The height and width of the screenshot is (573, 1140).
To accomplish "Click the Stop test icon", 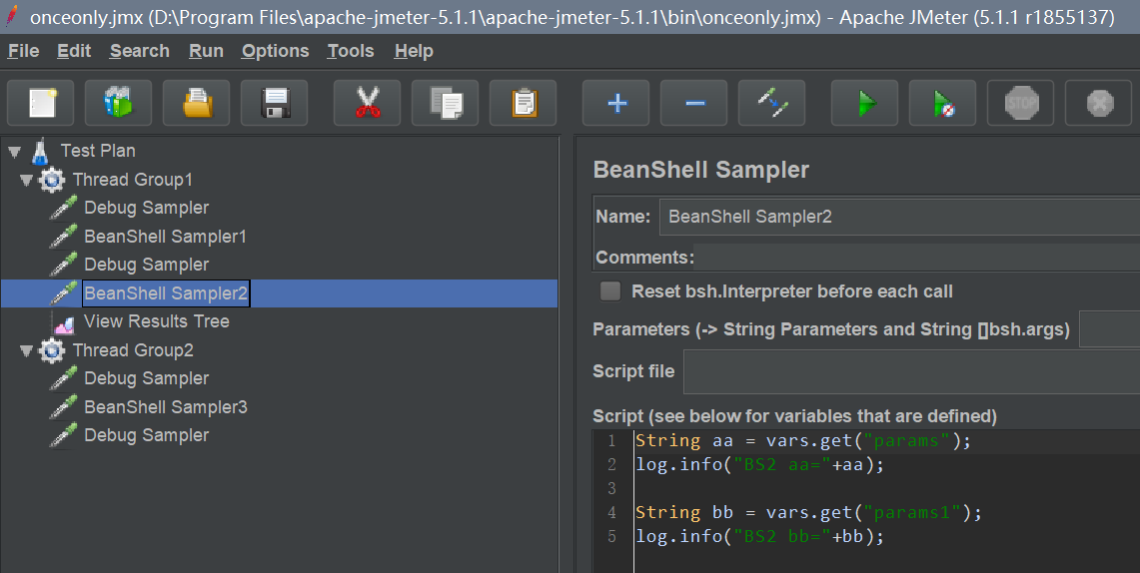I will (1021, 103).
